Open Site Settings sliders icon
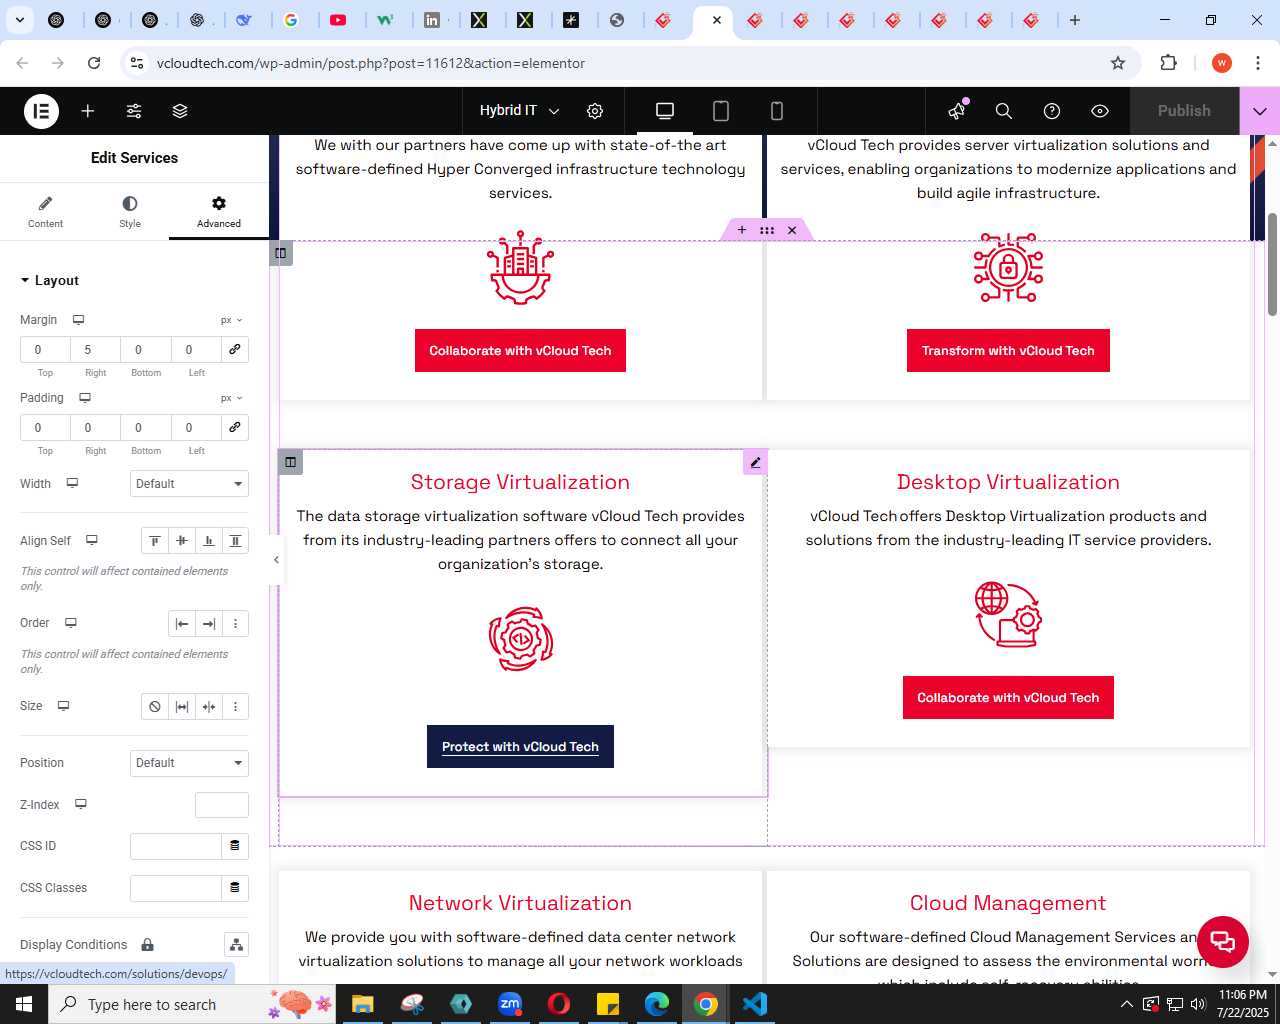This screenshot has height=1024, width=1280. pyautogui.click(x=134, y=111)
